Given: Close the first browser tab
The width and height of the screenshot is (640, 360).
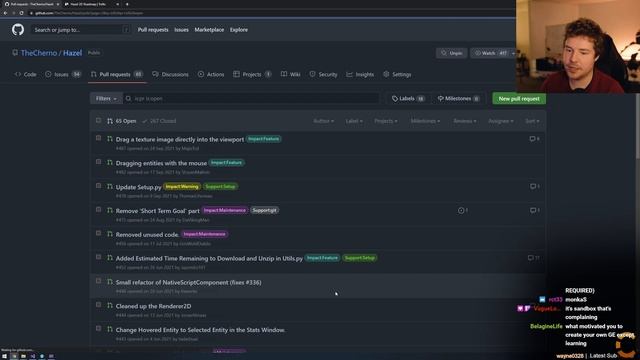Looking at the screenshot, I should pyautogui.click(x=58, y=4).
